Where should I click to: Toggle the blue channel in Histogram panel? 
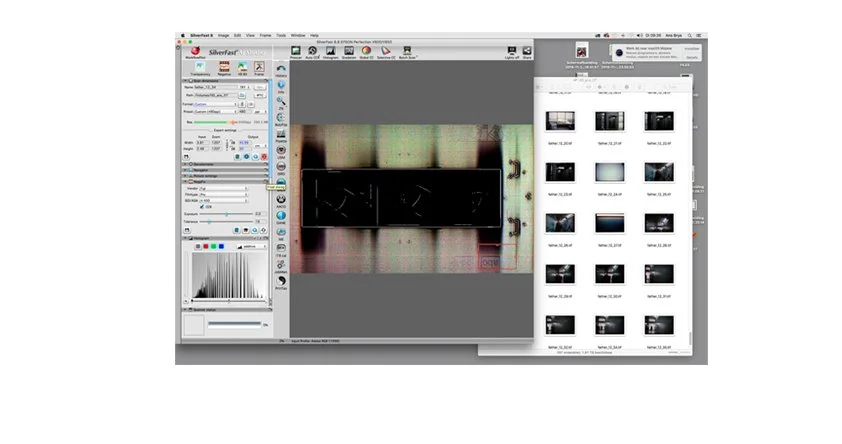[x=221, y=246]
